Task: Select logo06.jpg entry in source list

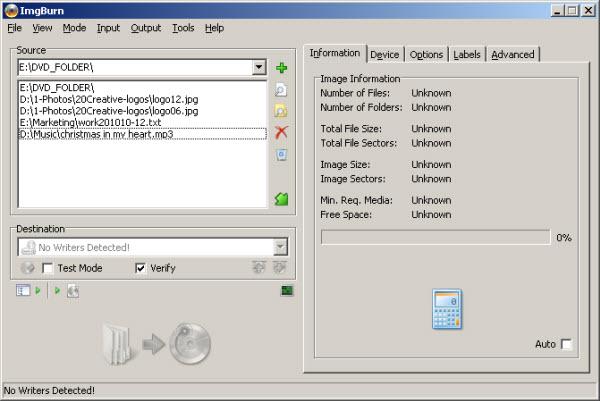Action: click(x=142, y=111)
